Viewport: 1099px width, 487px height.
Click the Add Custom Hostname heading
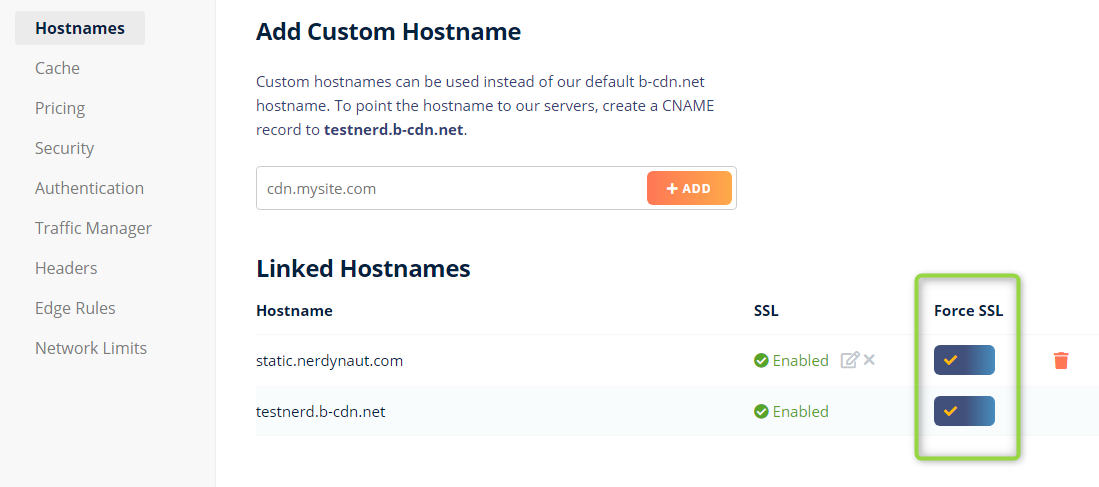[x=388, y=32]
